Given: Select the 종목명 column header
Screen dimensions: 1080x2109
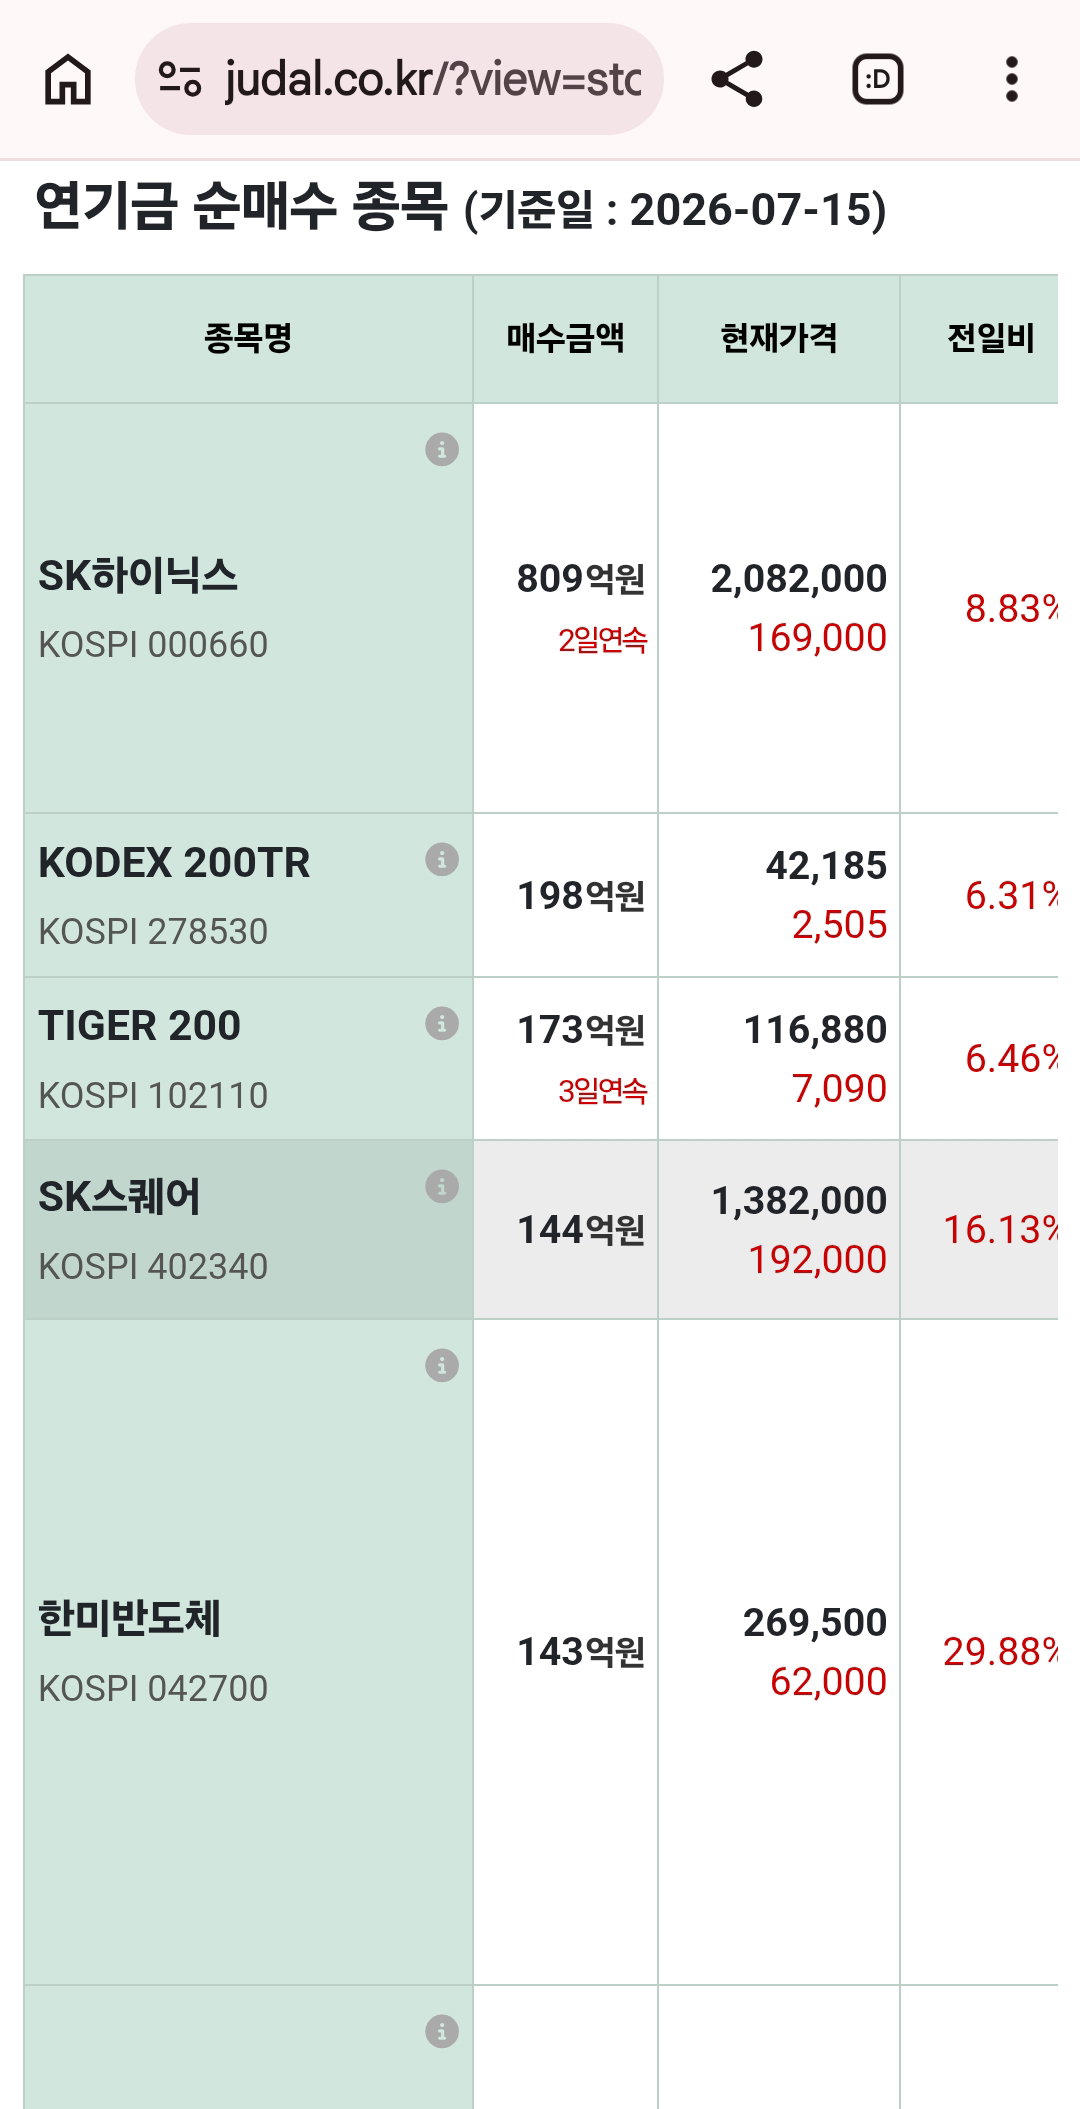Looking at the screenshot, I should click(x=248, y=338).
